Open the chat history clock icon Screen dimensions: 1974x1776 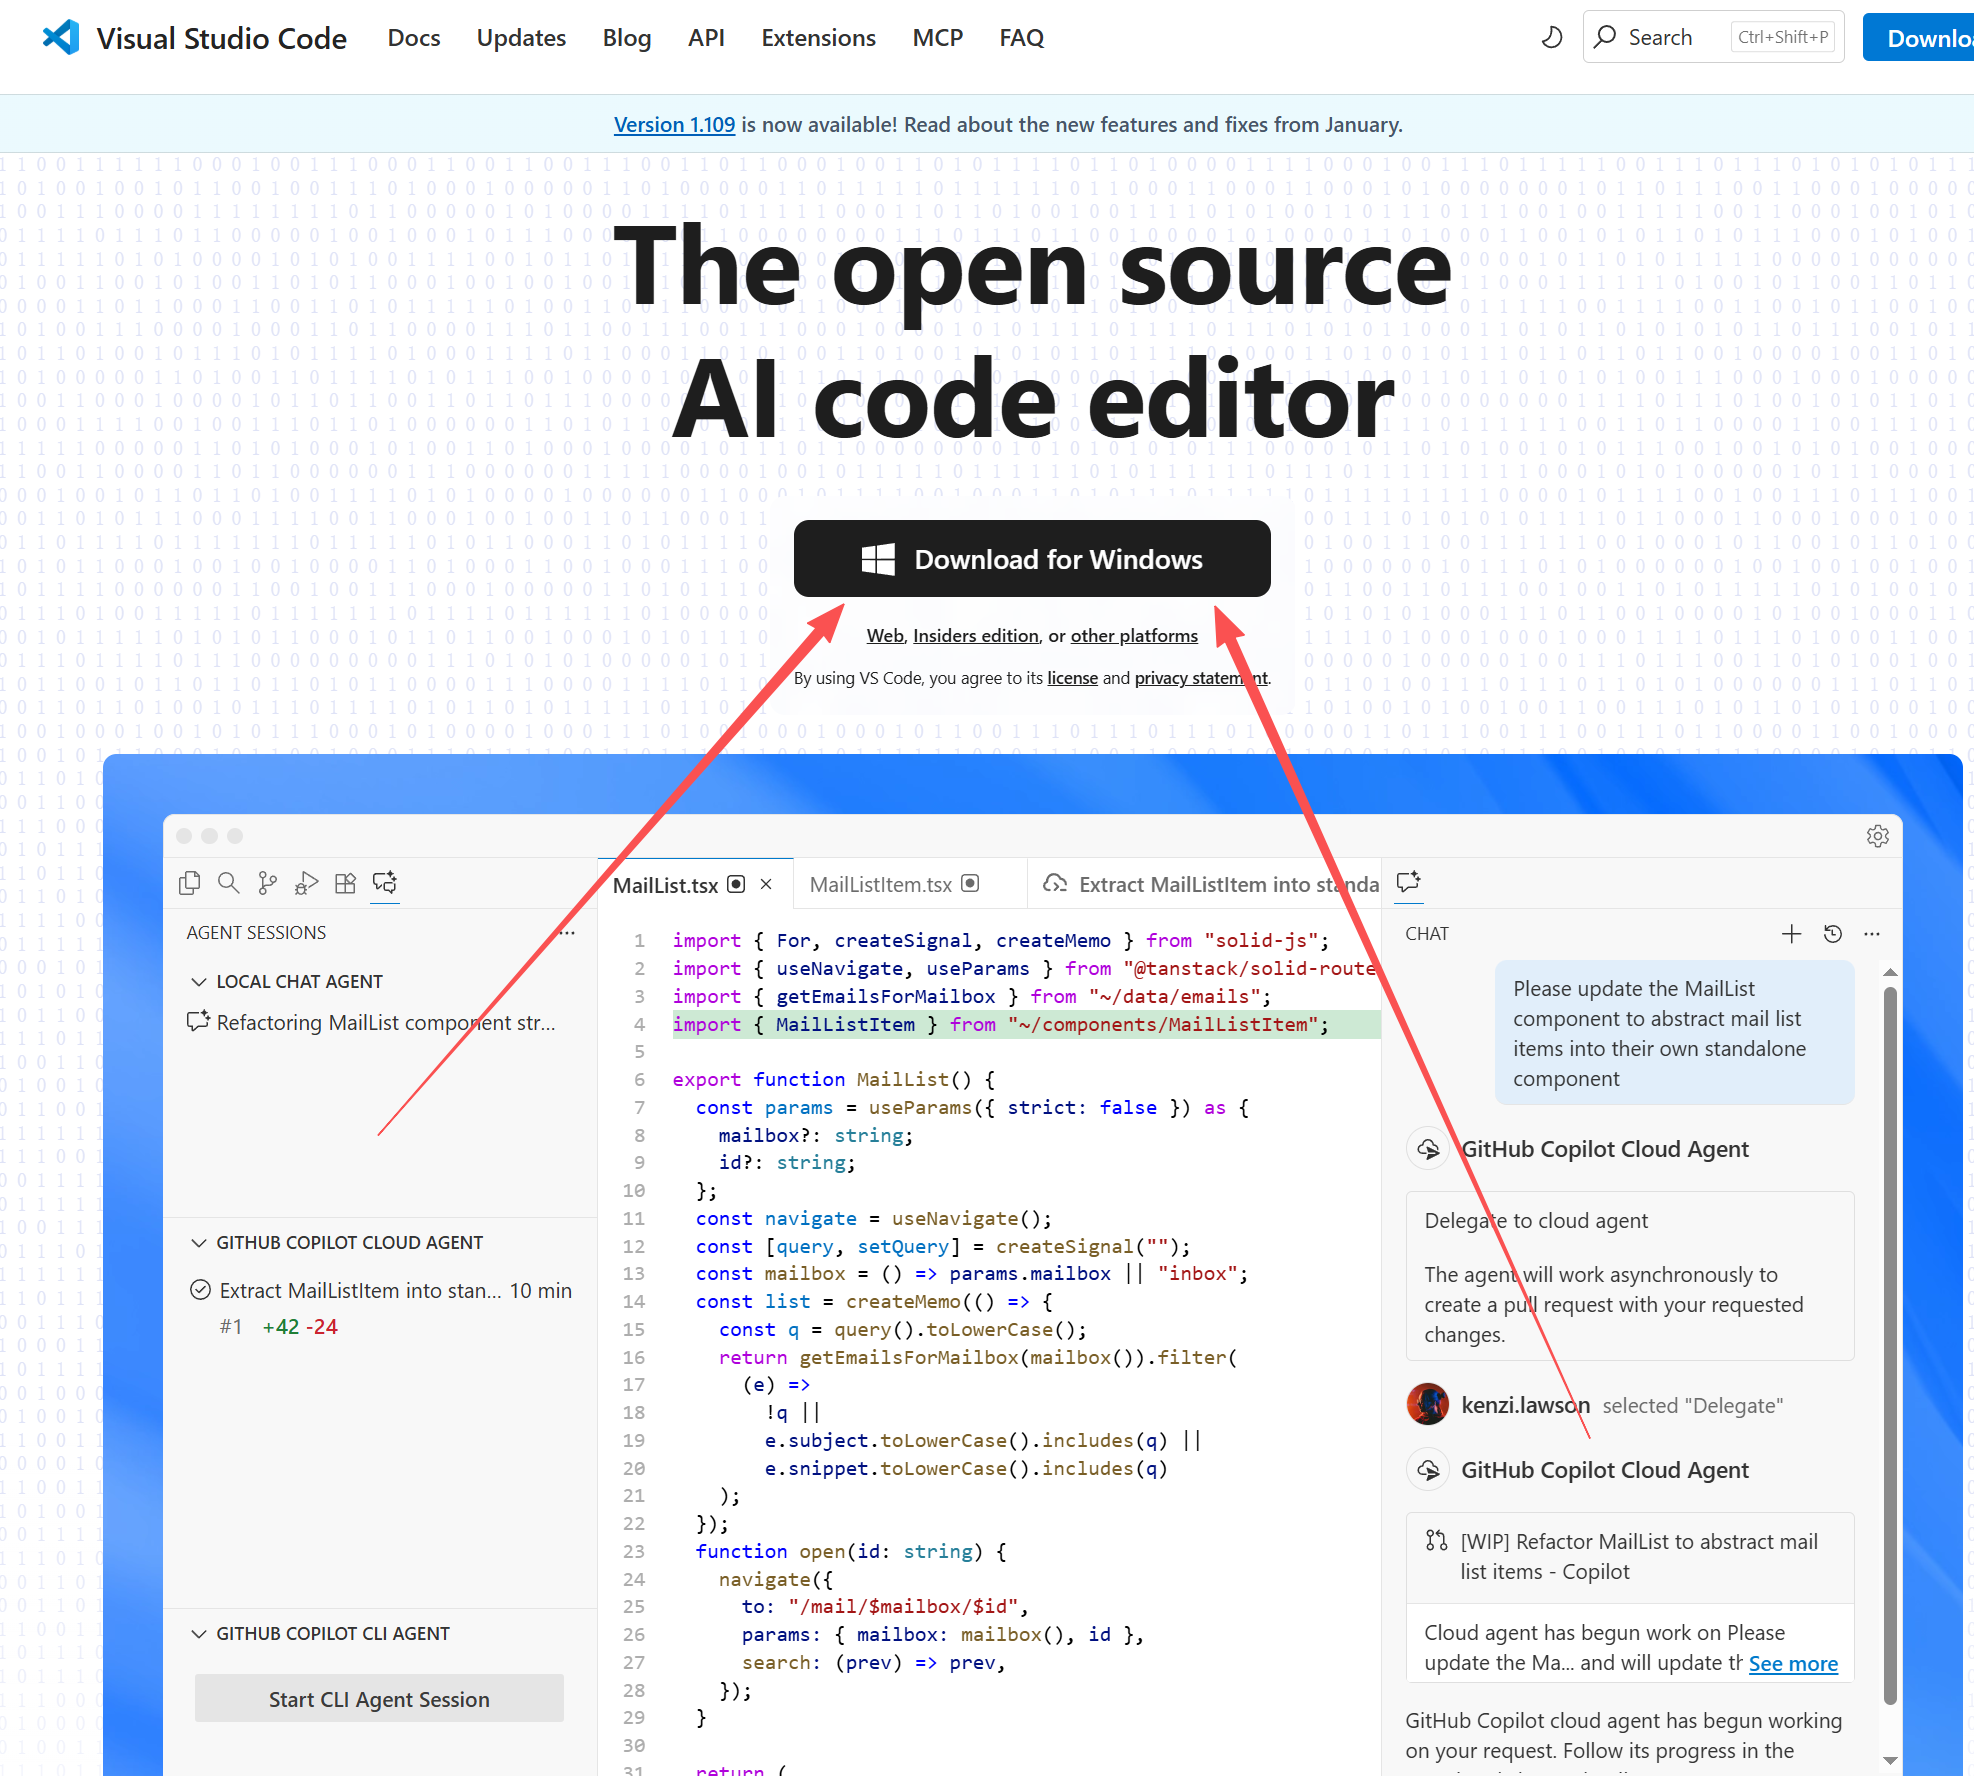pos(1832,934)
